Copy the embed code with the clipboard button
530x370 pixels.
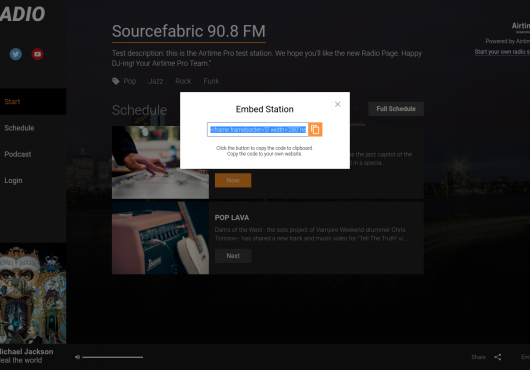pyautogui.click(x=315, y=129)
